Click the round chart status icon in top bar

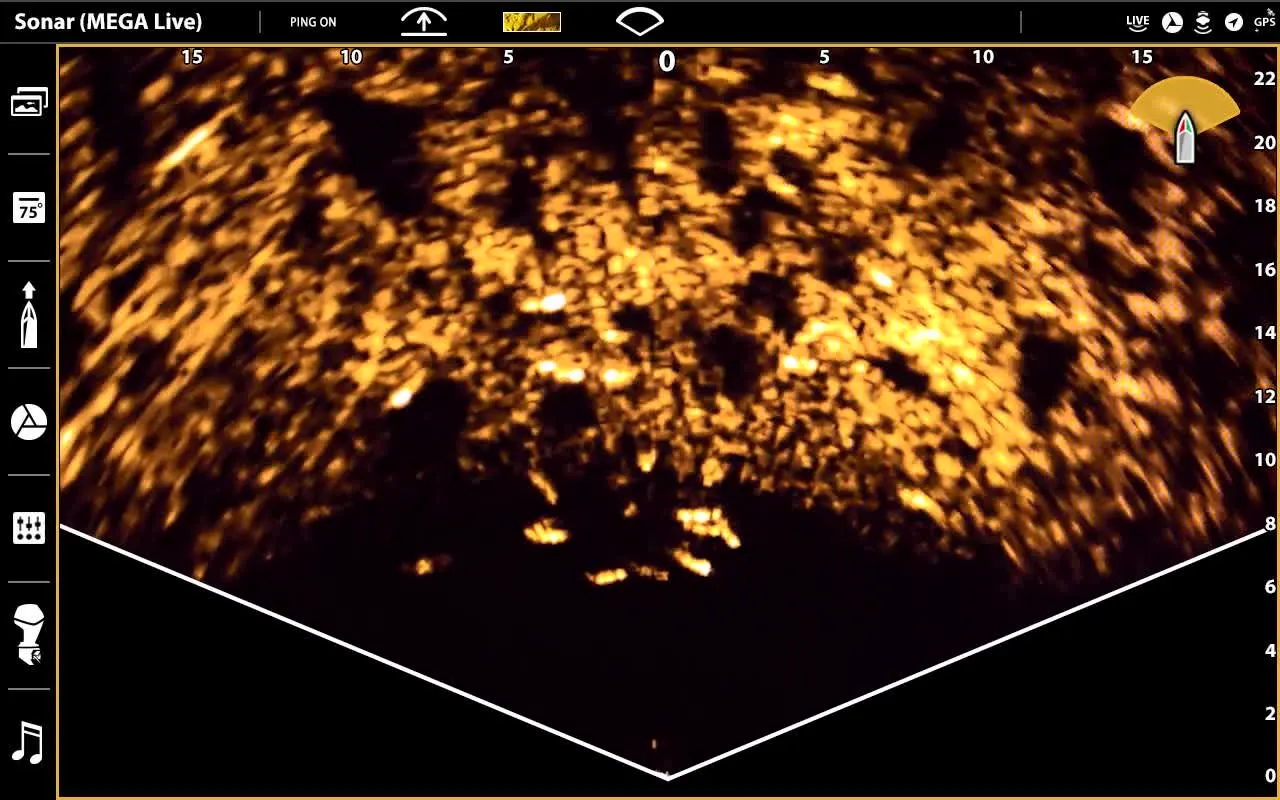pos(1172,22)
